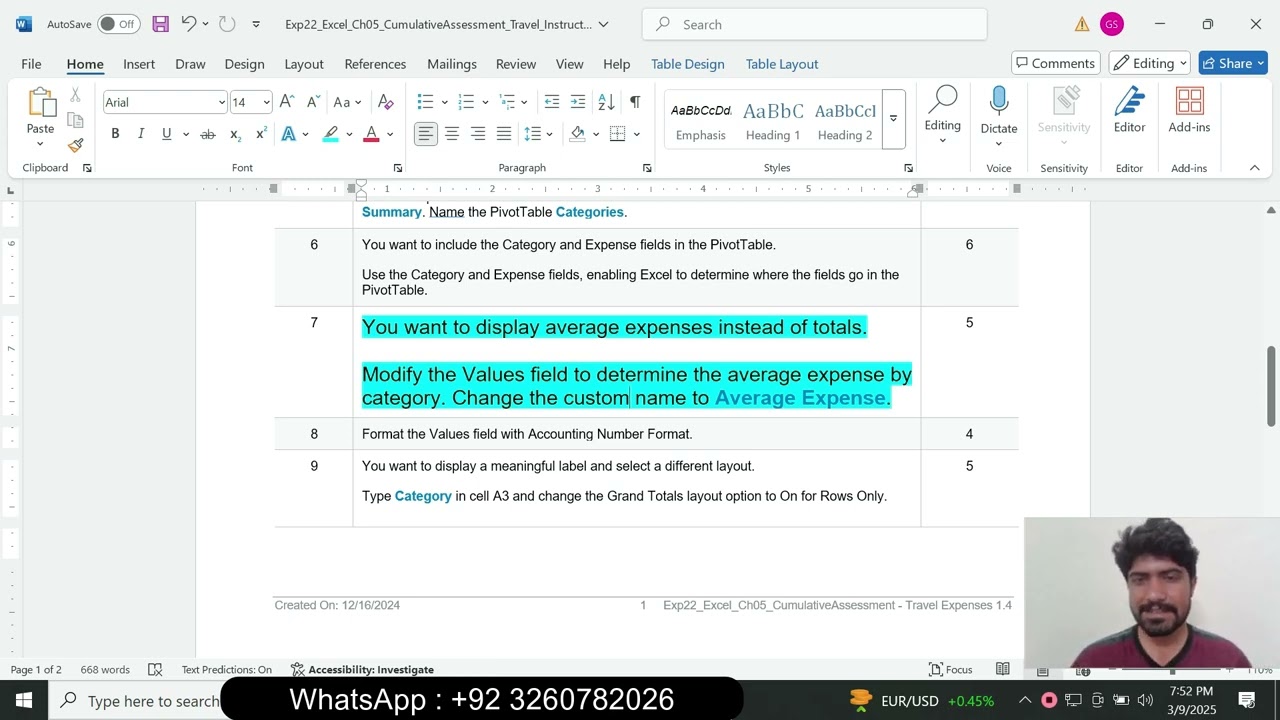Image resolution: width=1280 pixels, height=720 pixels.
Task: Click the Search box in title bar
Action: tap(815, 24)
